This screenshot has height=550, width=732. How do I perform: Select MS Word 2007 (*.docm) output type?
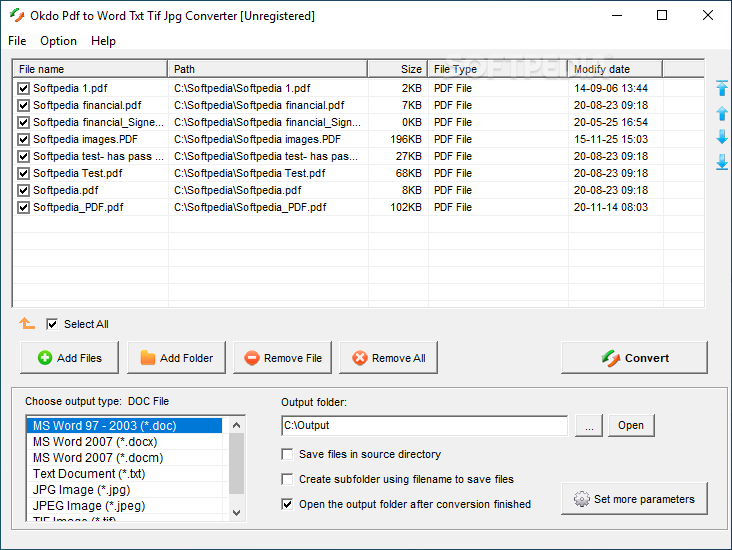(124, 458)
